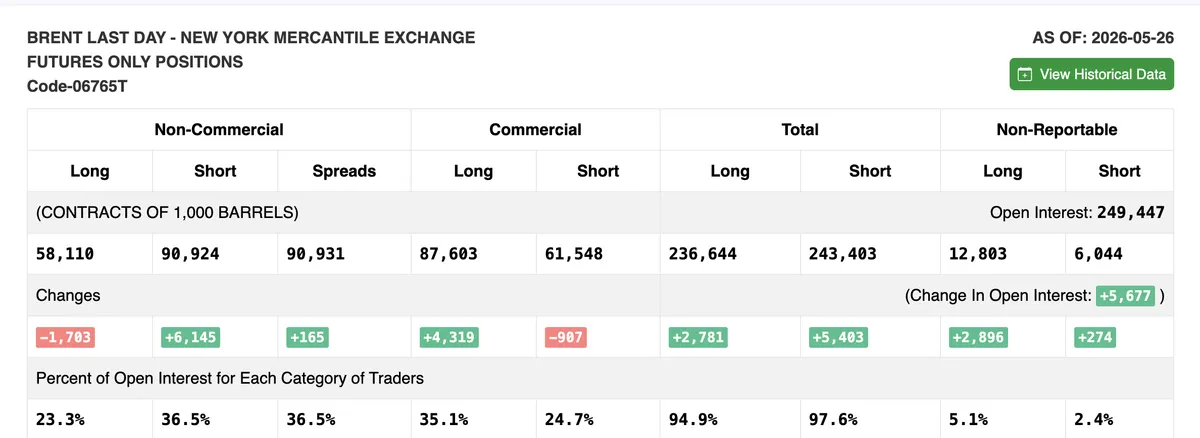Click the Total long value 236,644

(x=703, y=254)
